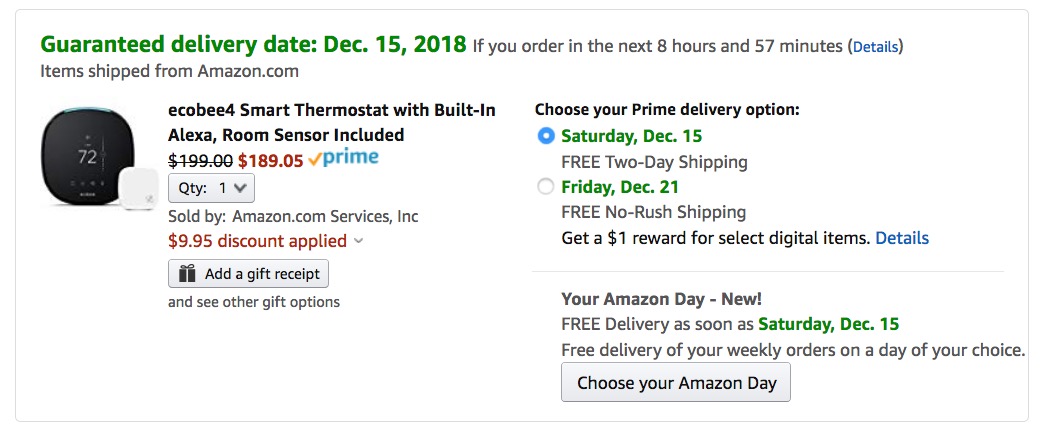This screenshot has width=1044, height=438.
Task: Click Your Amazon Day - New! heading
Action: [x=661, y=299]
